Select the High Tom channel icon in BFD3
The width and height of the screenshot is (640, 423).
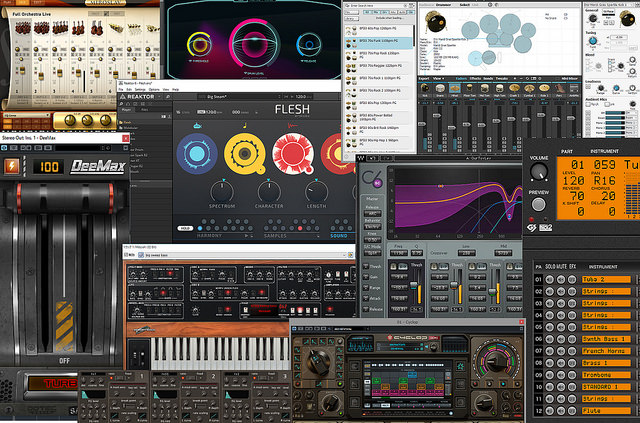tap(499, 87)
